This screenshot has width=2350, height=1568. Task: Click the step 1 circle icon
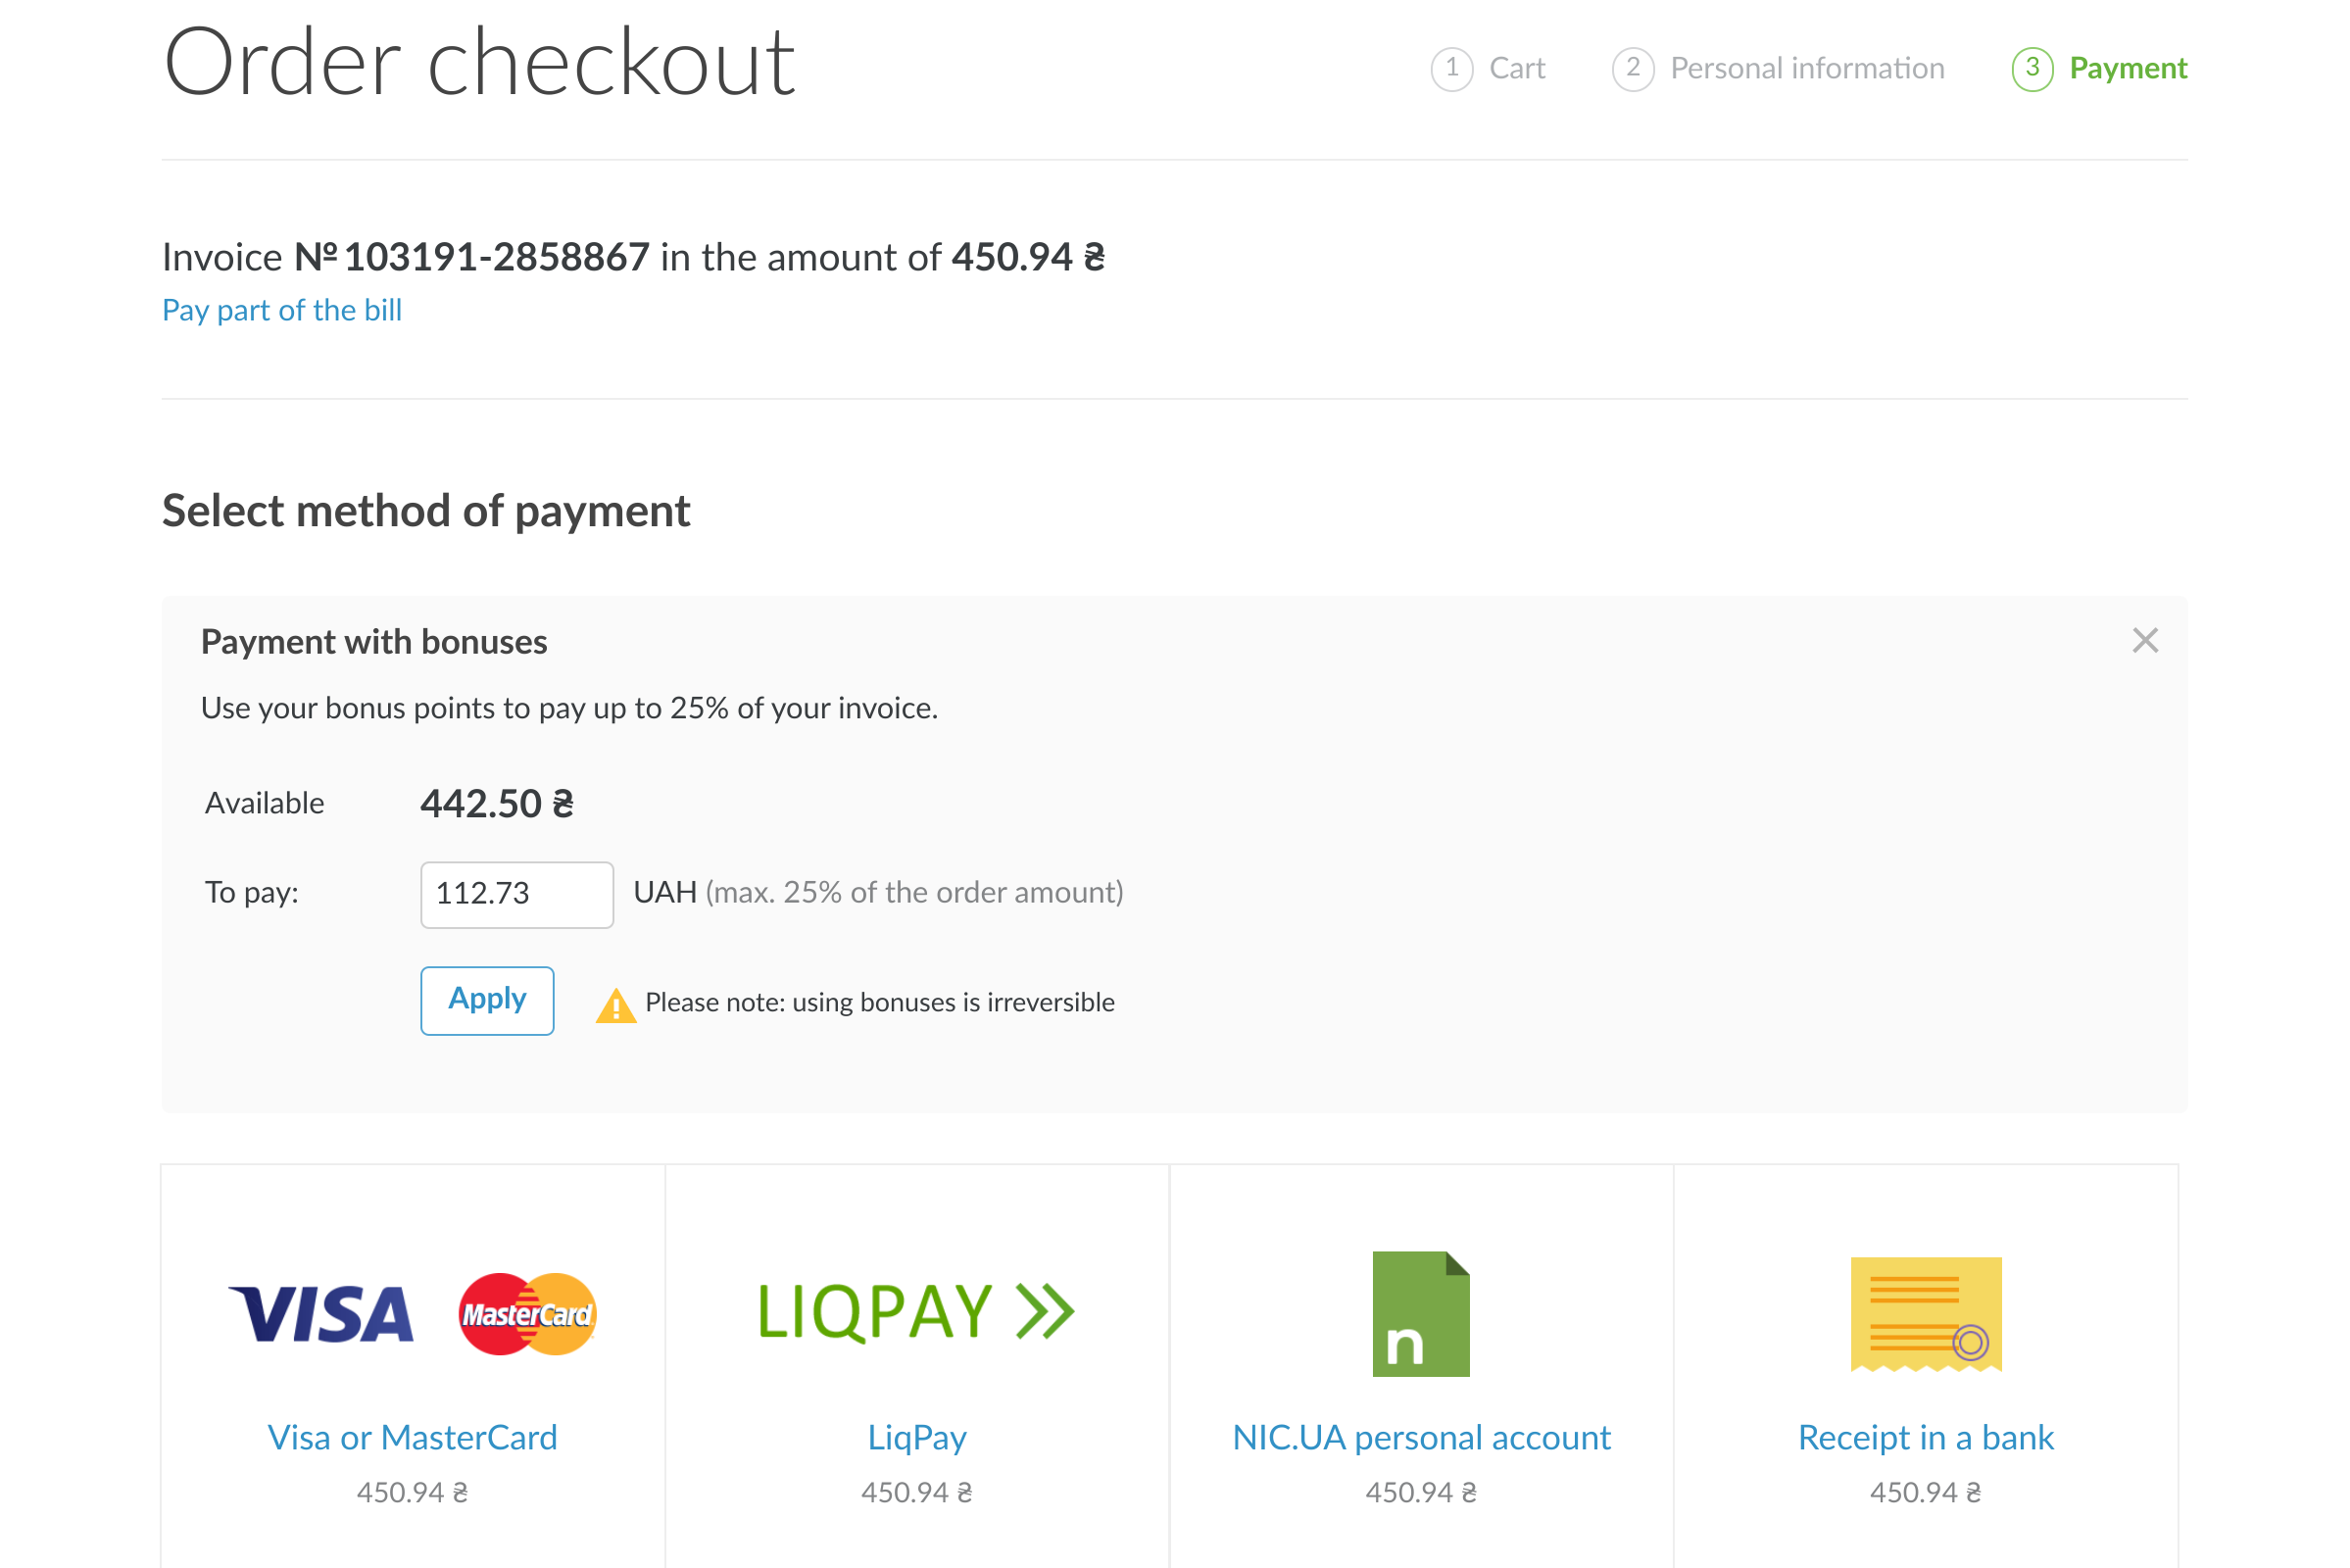coord(1451,69)
